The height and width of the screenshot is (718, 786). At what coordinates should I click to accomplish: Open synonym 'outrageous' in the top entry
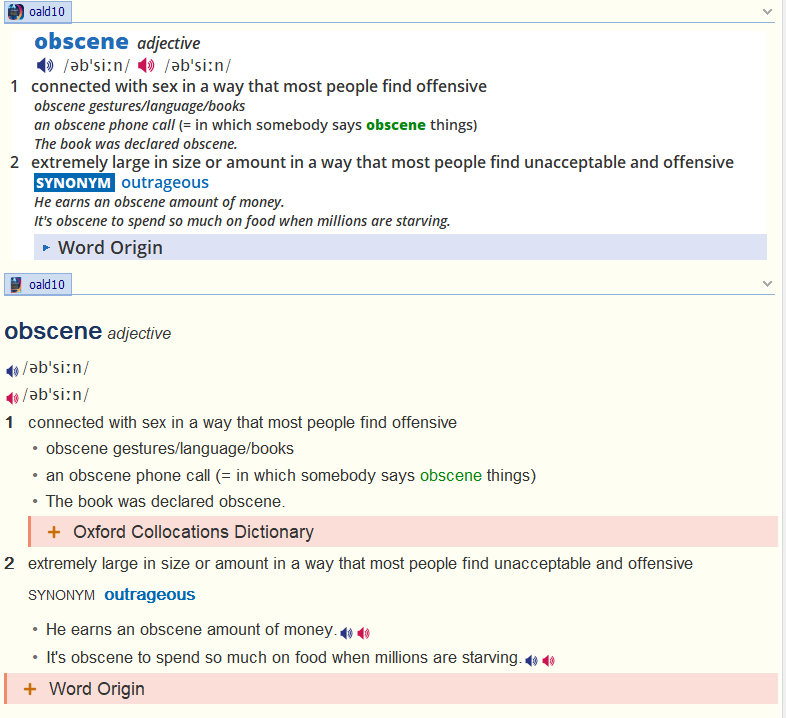pos(165,182)
